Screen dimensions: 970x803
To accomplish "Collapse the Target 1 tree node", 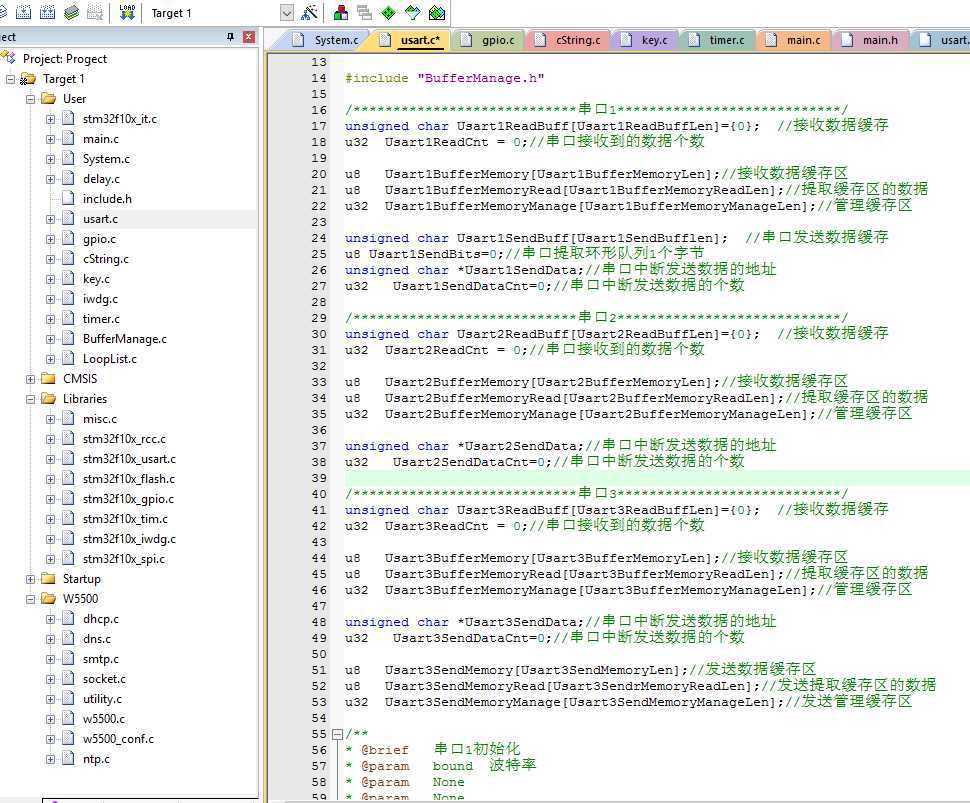I will 11,79.
